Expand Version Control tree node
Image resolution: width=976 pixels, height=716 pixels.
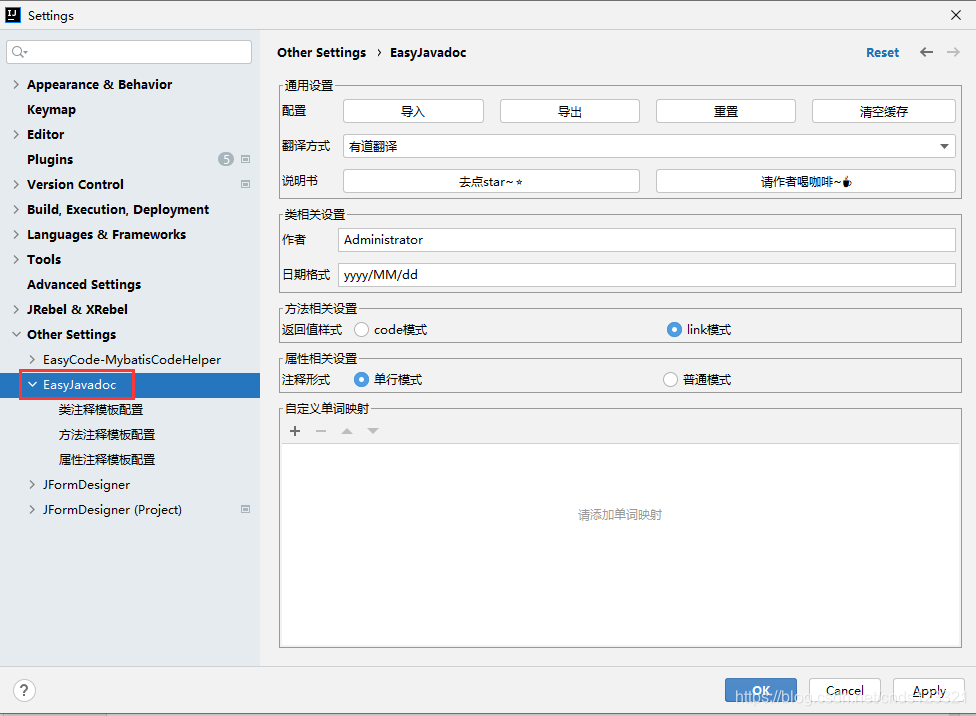(16, 184)
